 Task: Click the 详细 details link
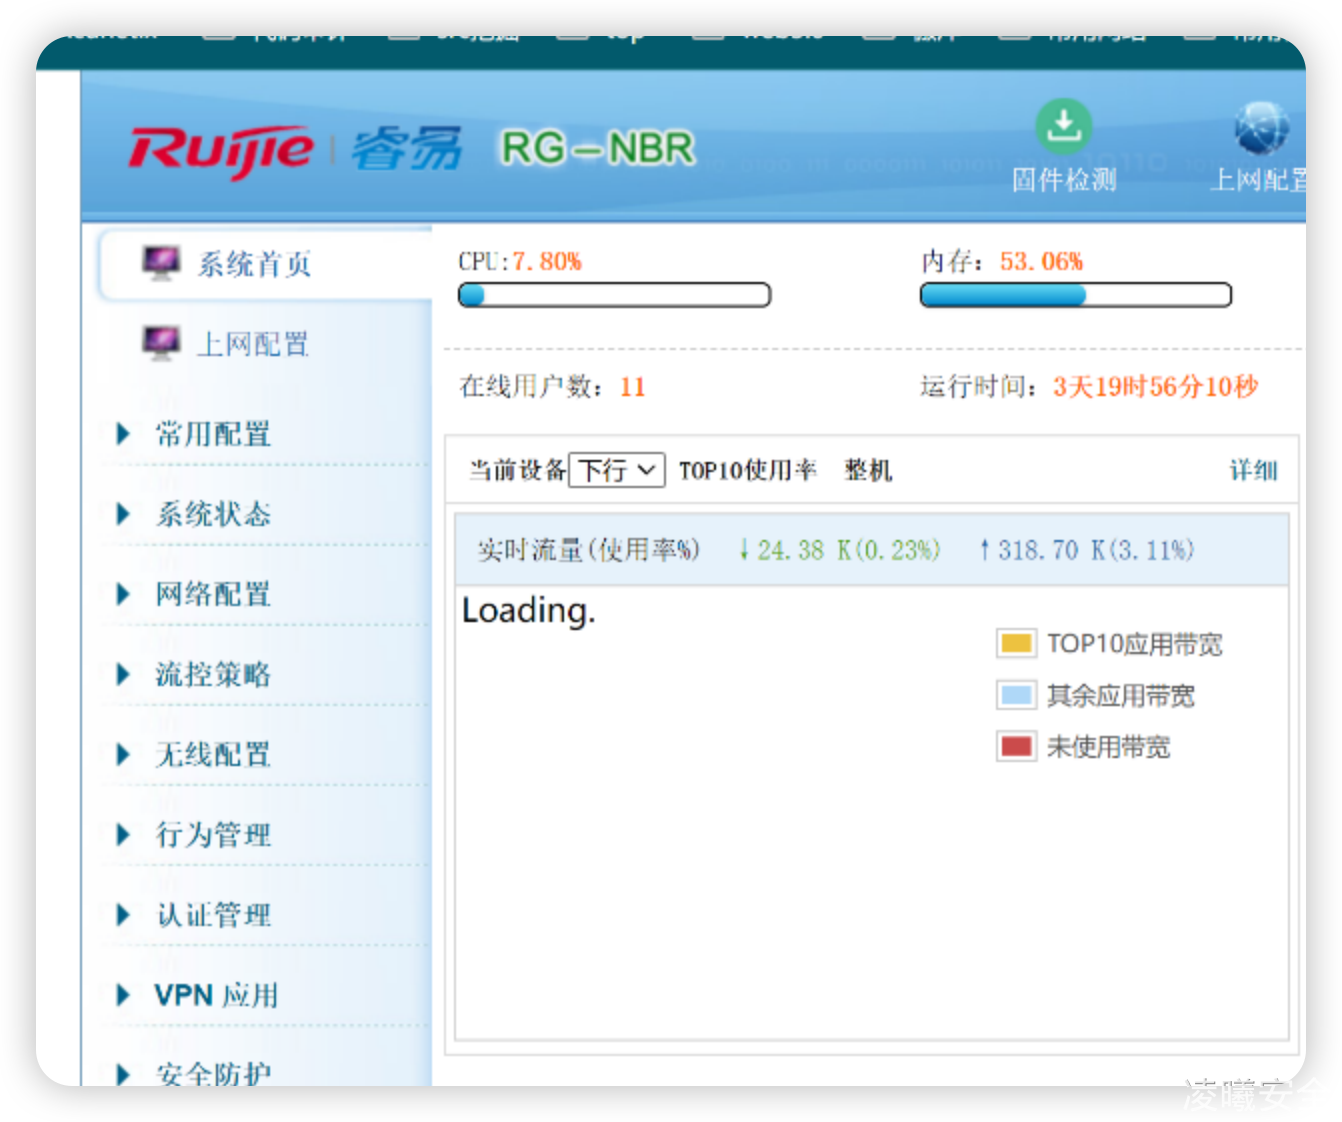coord(1253,470)
